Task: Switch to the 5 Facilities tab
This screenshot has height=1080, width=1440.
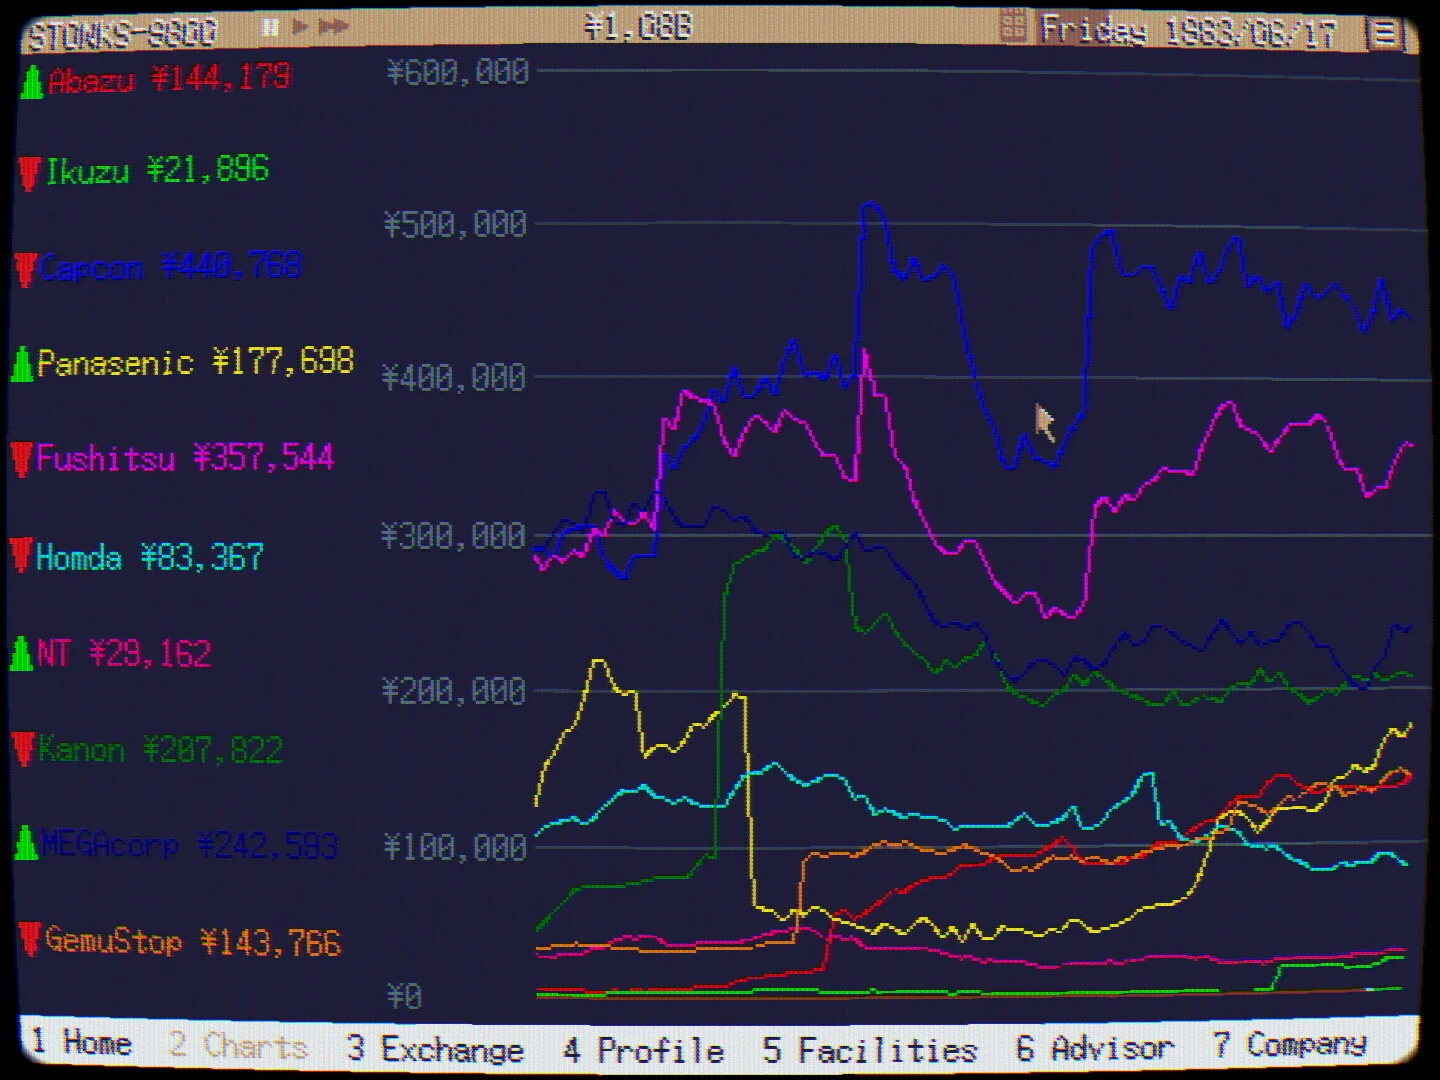Action: (x=869, y=1050)
